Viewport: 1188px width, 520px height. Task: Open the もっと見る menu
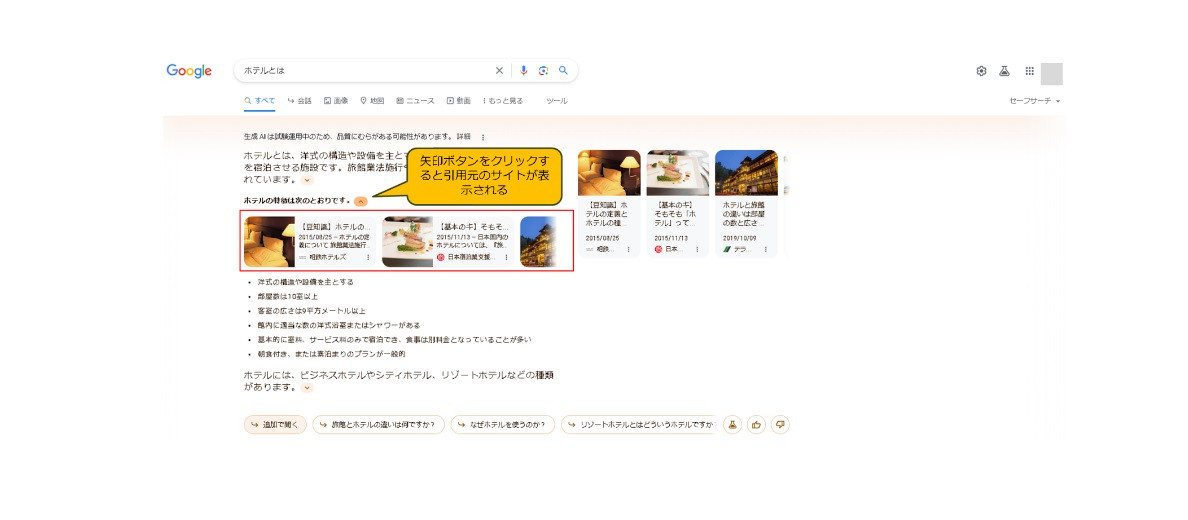click(503, 101)
